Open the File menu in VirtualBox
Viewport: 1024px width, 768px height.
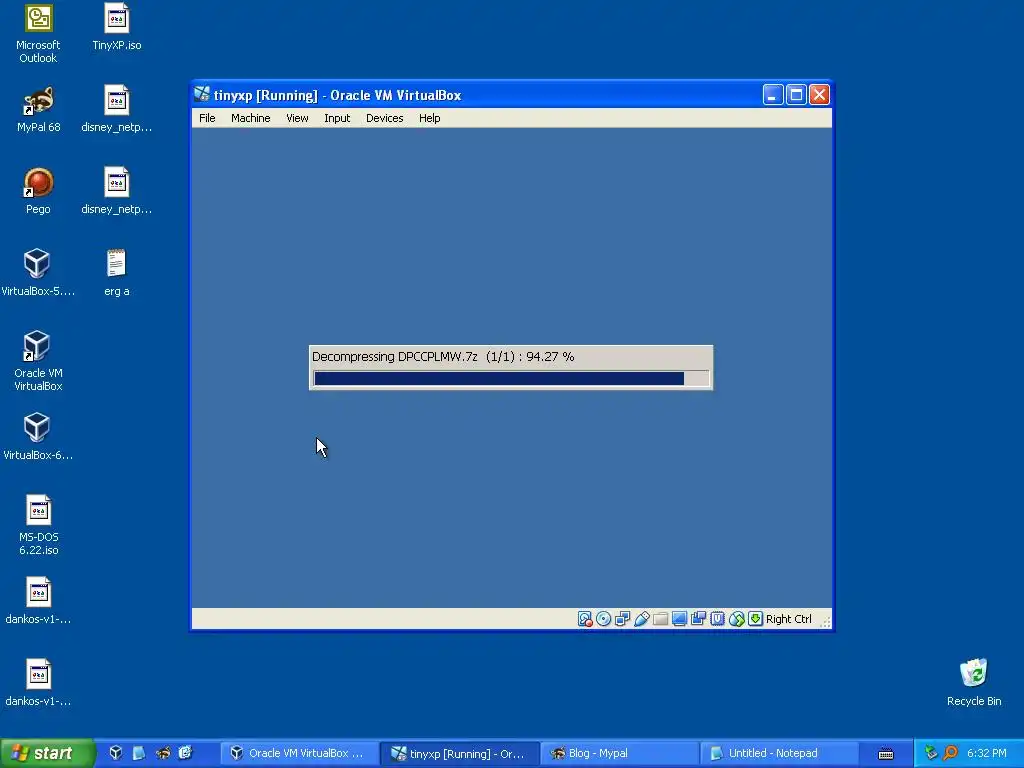(x=207, y=118)
